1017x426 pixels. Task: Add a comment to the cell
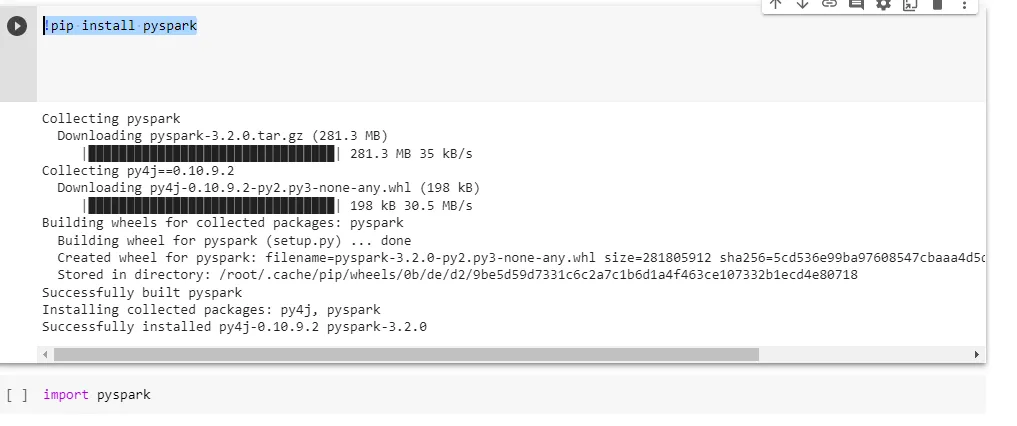[856, 5]
